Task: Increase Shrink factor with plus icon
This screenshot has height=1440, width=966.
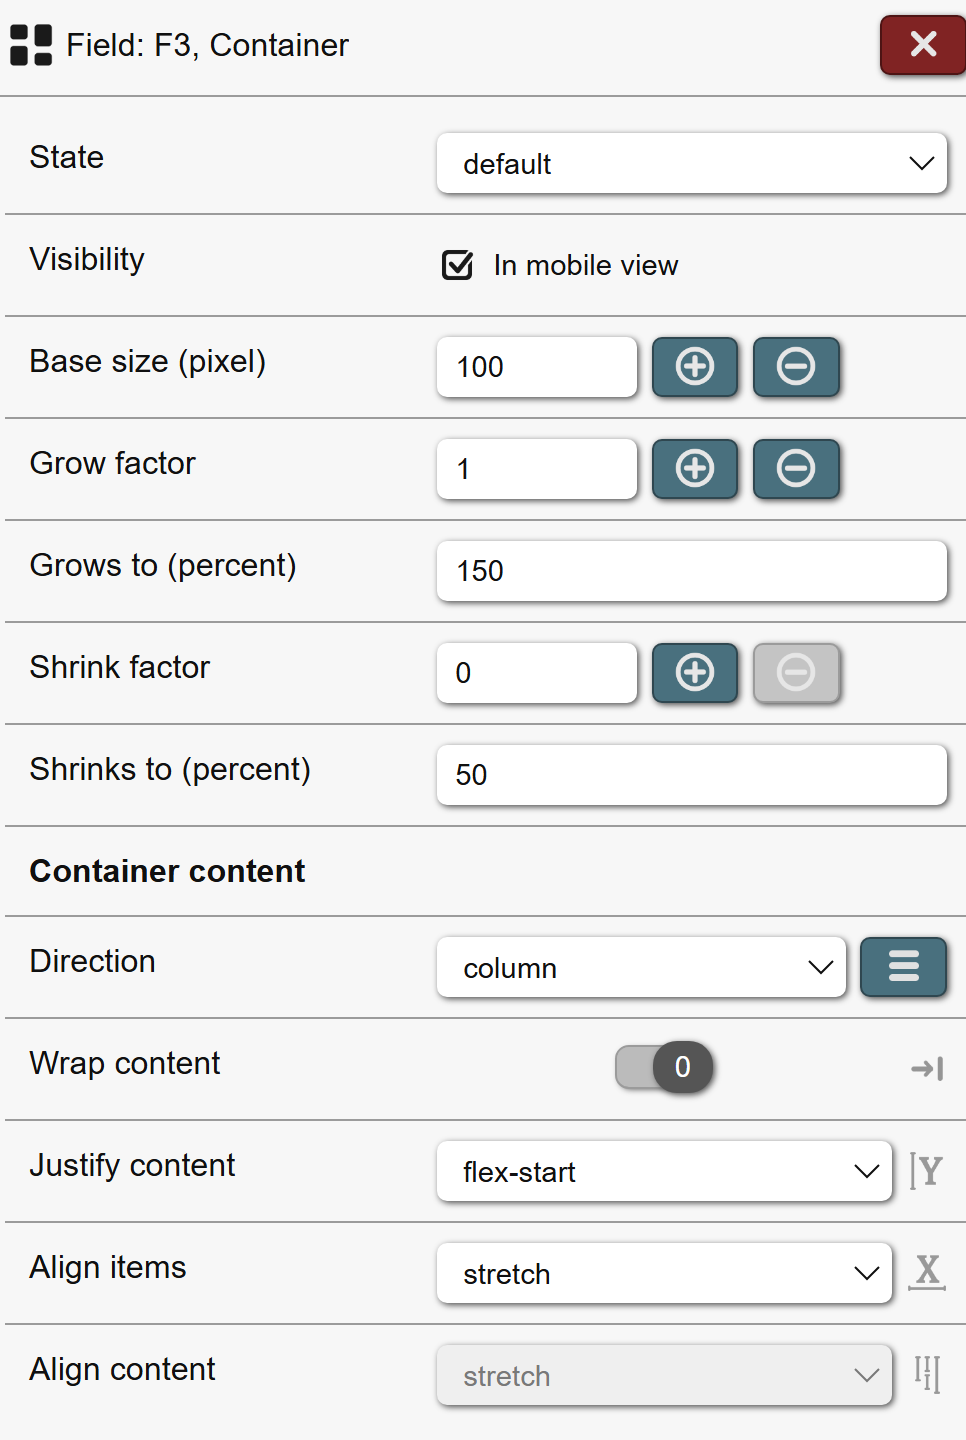Action: (695, 673)
